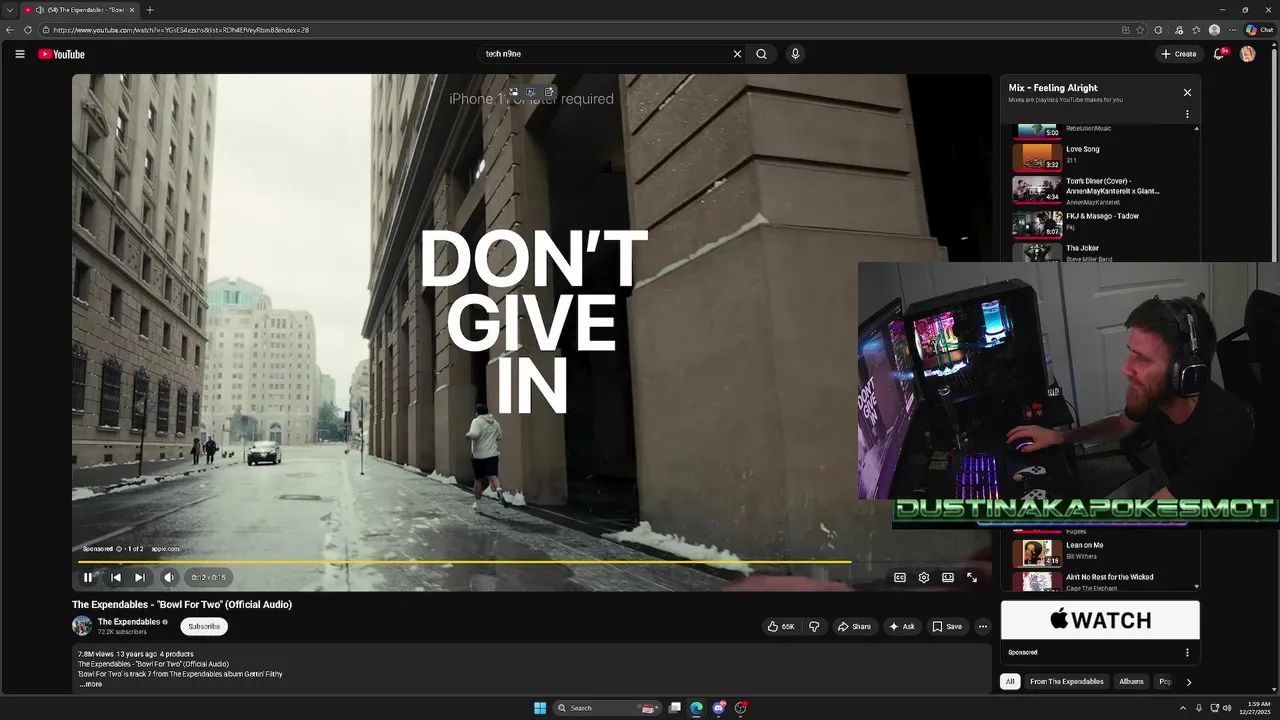Open YouTube notifications bell
Image resolution: width=1280 pixels, height=720 pixels.
point(1219,54)
